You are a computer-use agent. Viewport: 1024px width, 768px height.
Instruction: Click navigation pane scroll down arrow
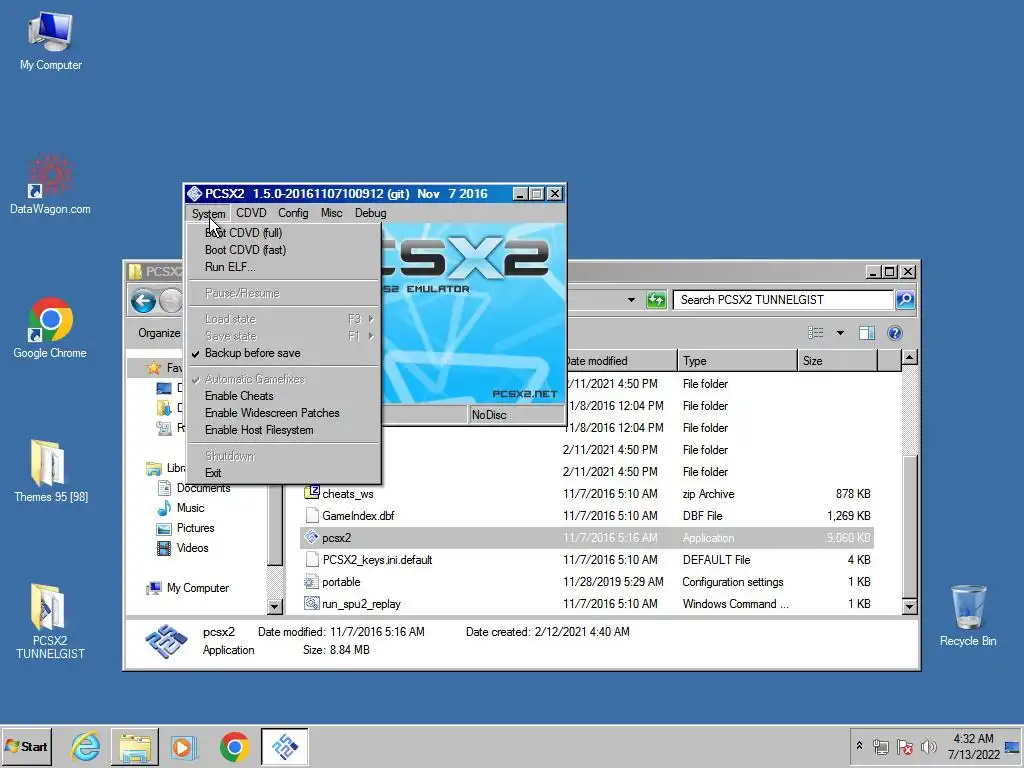(x=275, y=607)
